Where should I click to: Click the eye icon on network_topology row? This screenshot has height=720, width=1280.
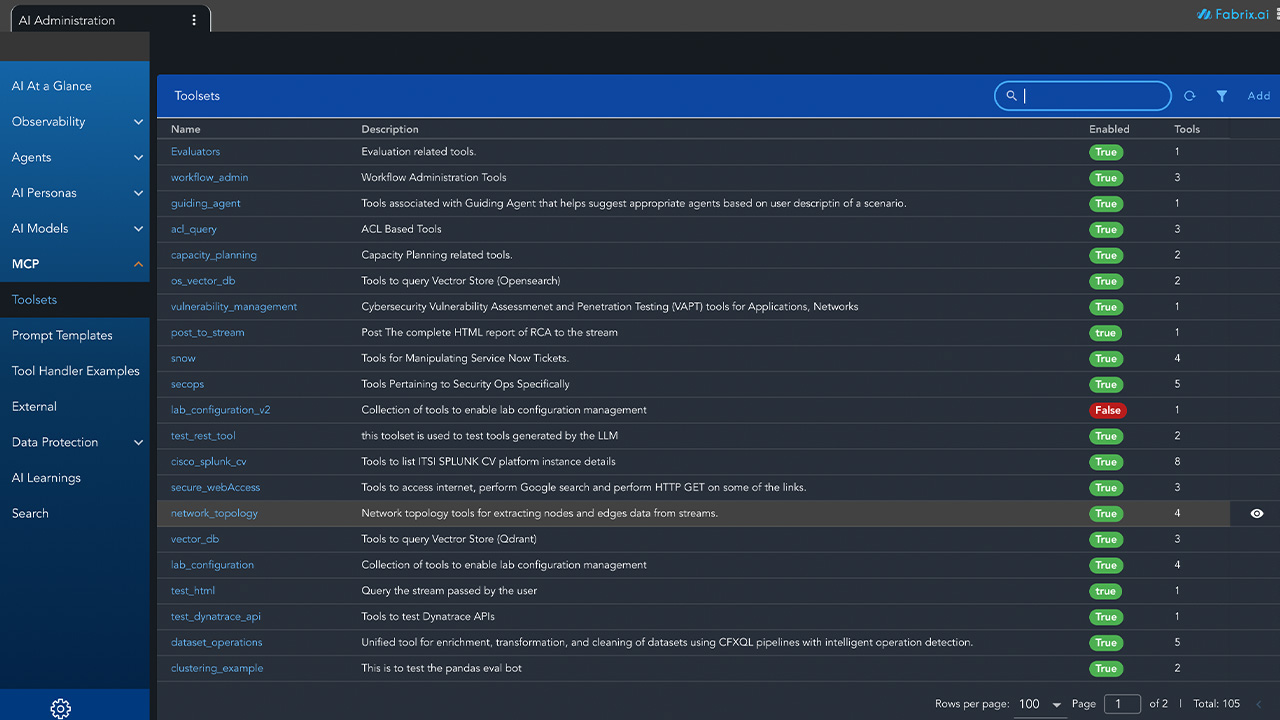click(1257, 513)
